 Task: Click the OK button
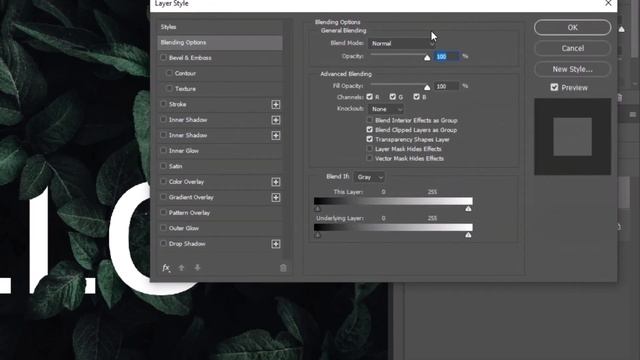[x=572, y=27]
